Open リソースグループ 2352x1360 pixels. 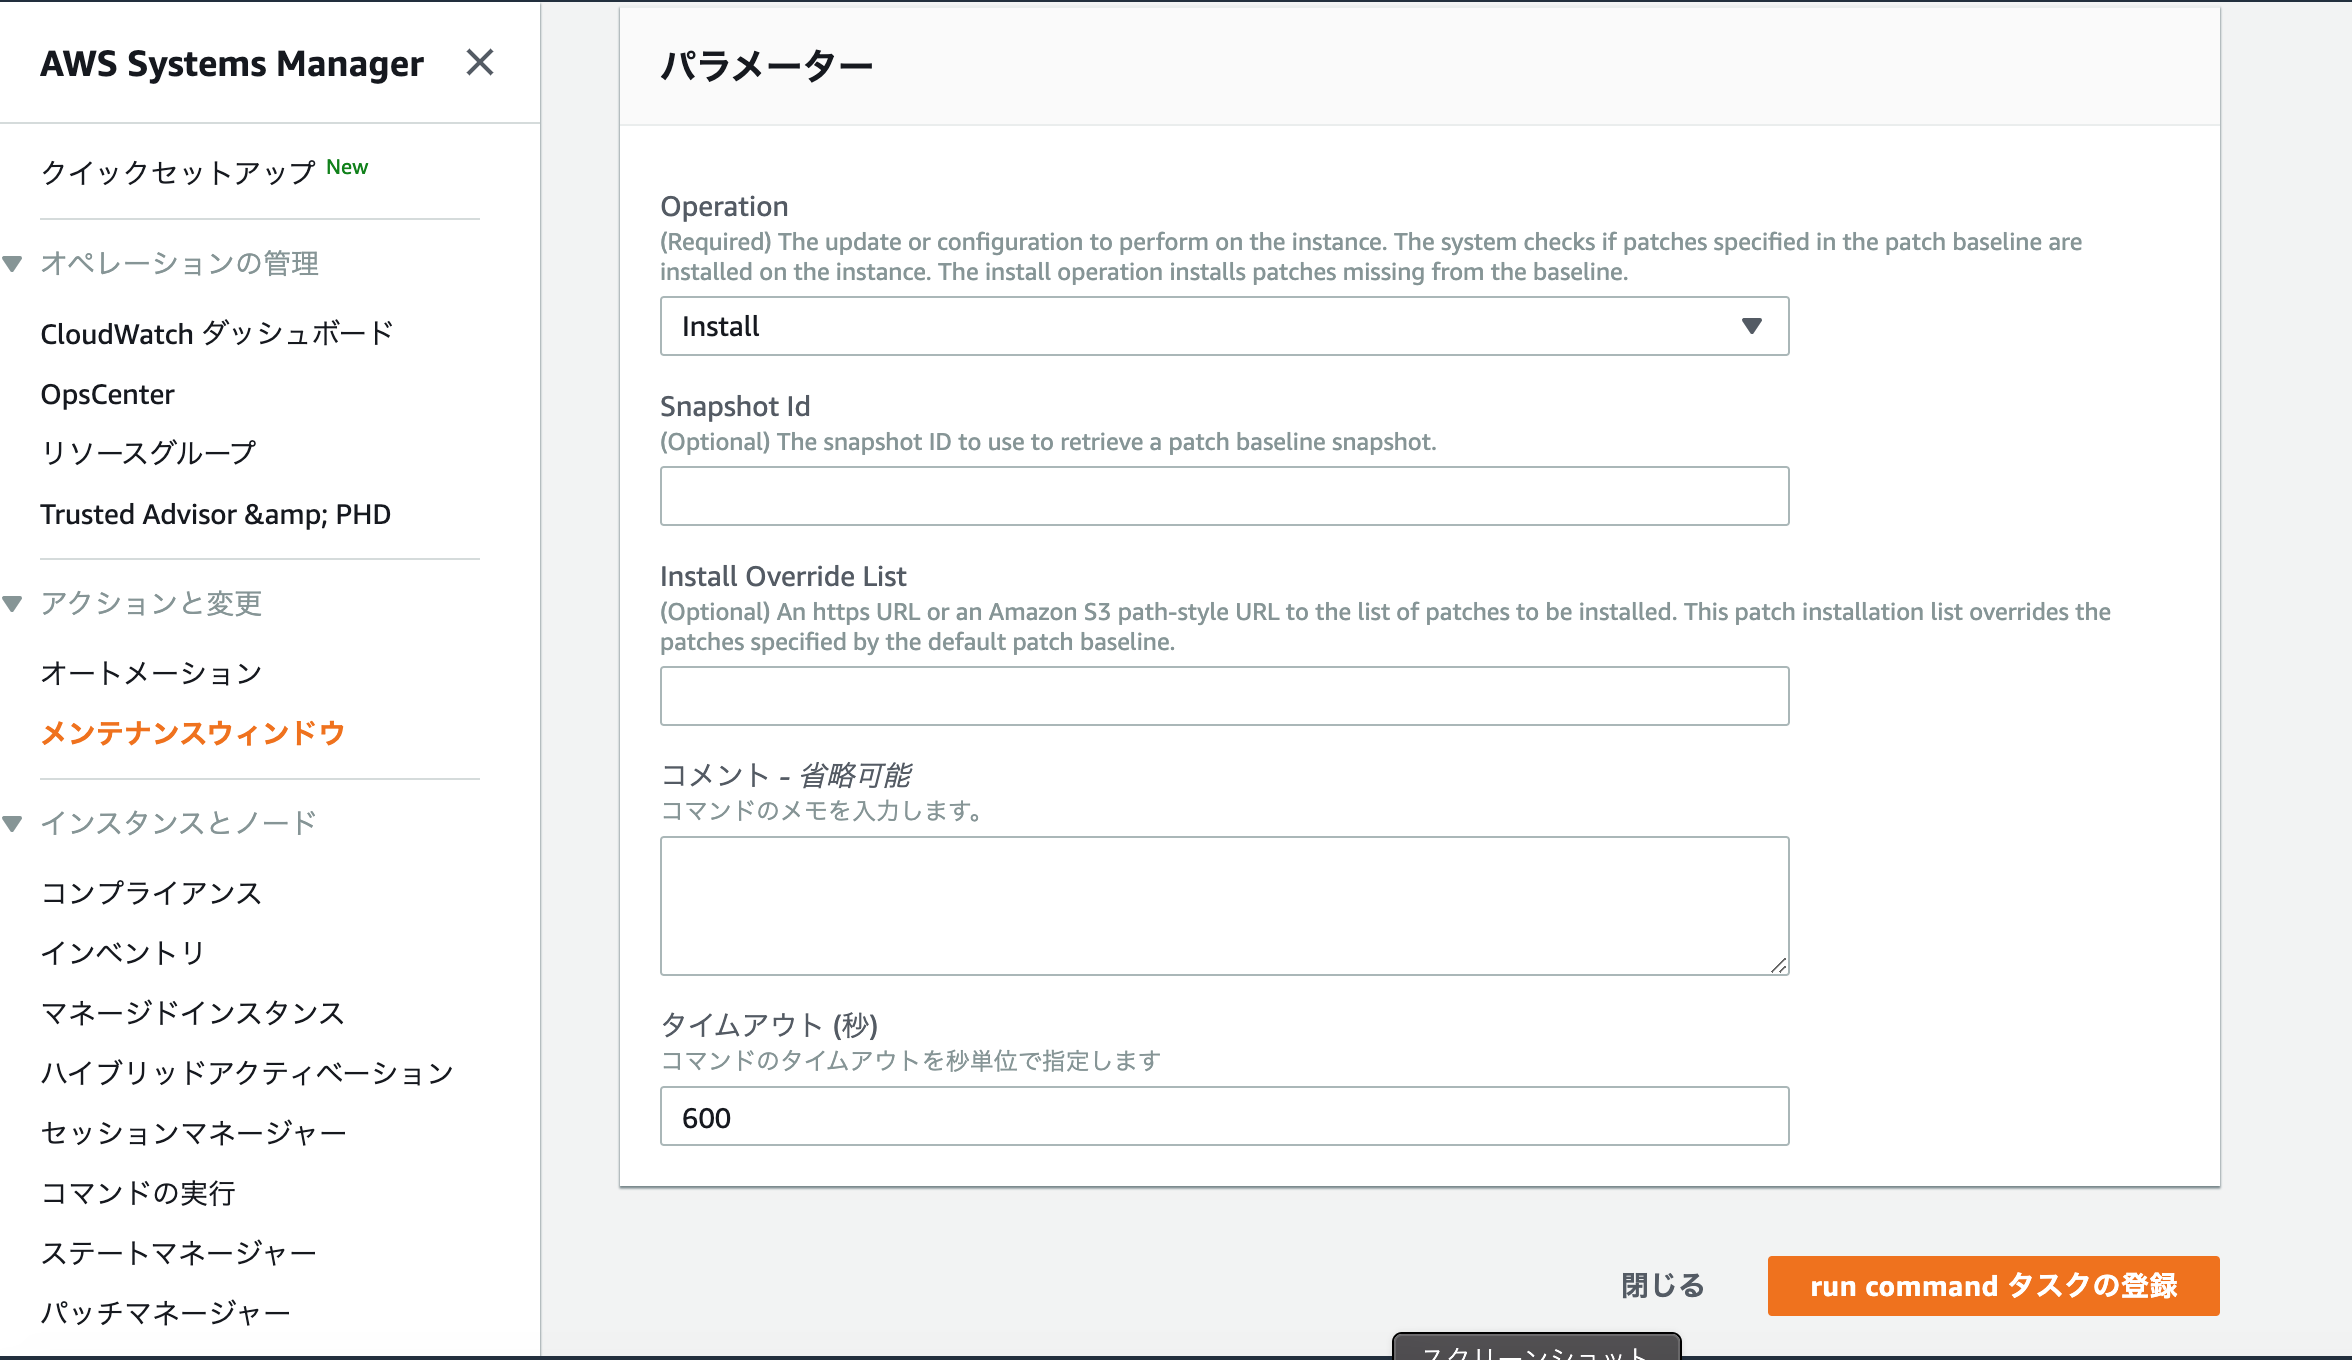(148, 453)
